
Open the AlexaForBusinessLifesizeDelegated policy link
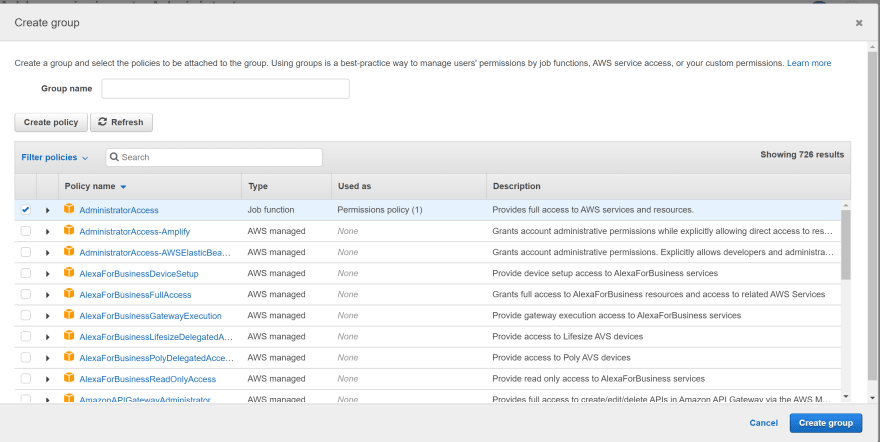point(156,337)
